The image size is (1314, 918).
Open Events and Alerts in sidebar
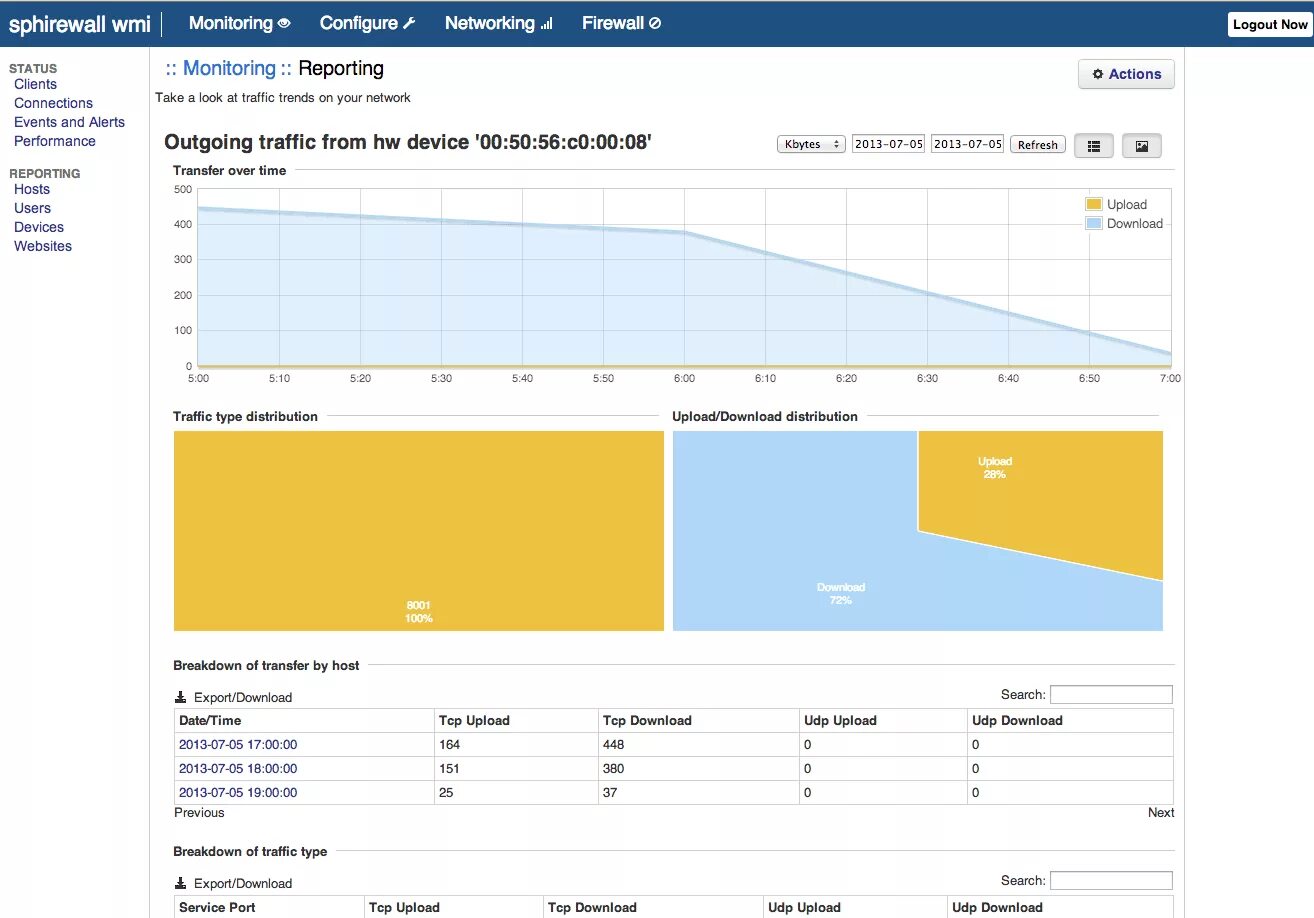point(69,122)
